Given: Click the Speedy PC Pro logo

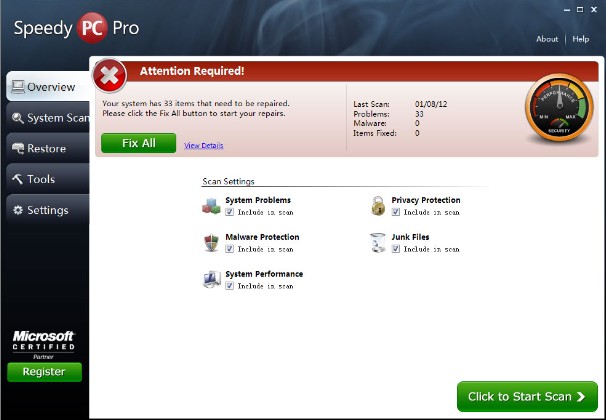Looking at the screenshot, I should tap(77, 28).
